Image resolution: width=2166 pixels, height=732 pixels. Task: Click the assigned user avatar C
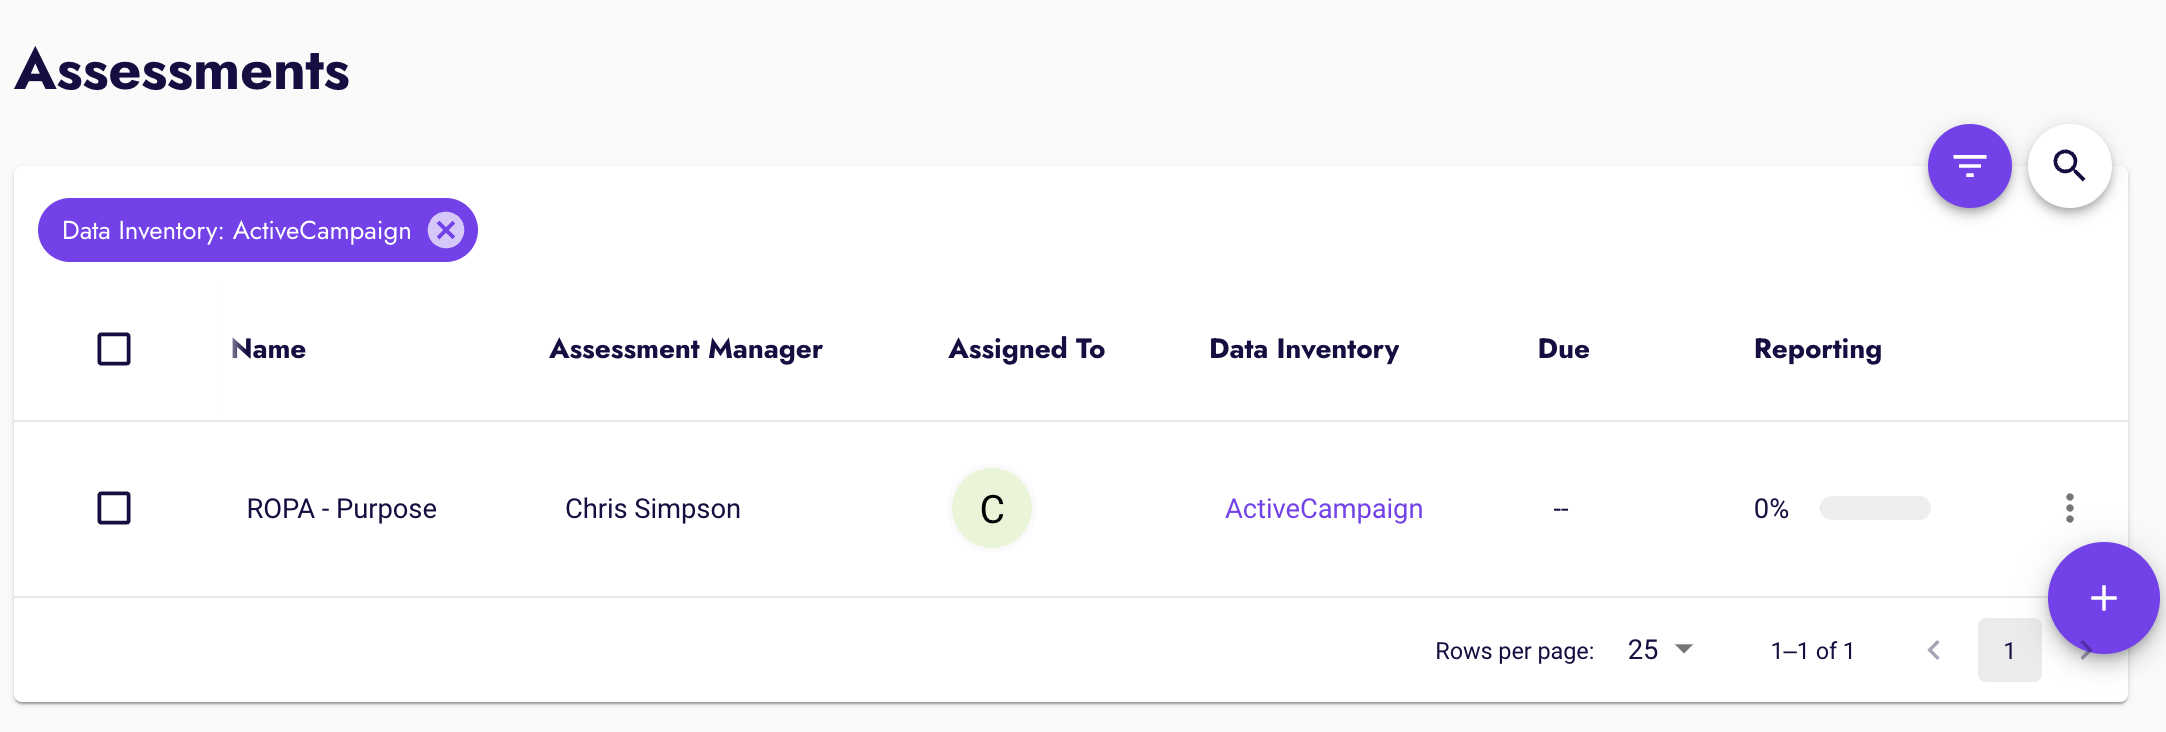coord(991,508)
